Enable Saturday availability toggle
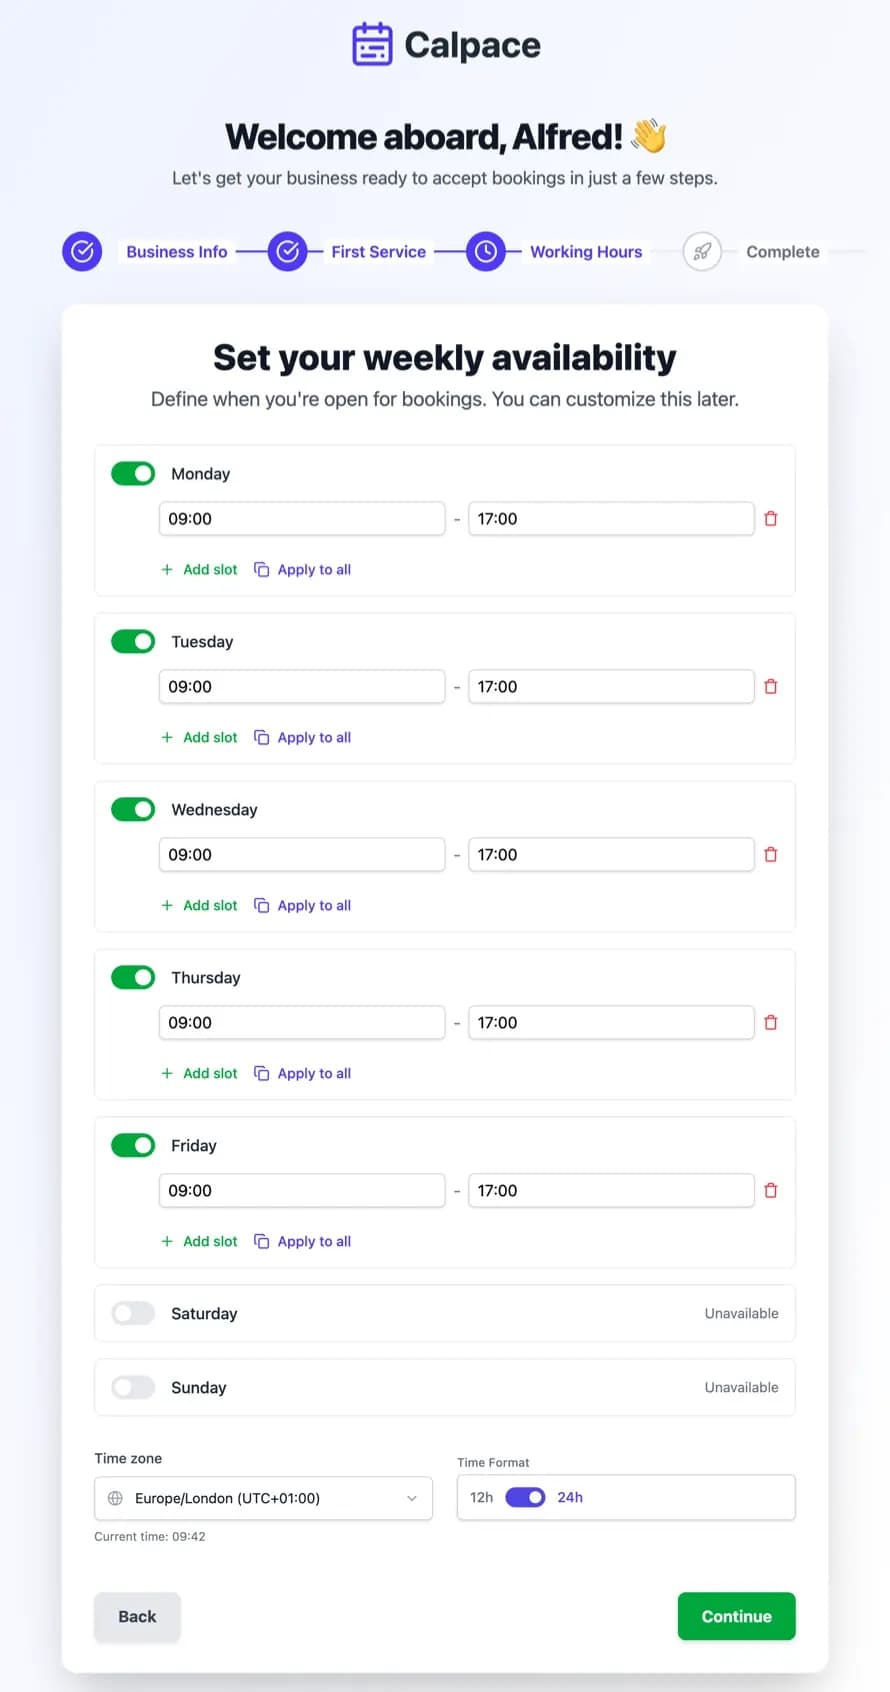This screenshot has height=1692, width=890. coord(133,1314)
